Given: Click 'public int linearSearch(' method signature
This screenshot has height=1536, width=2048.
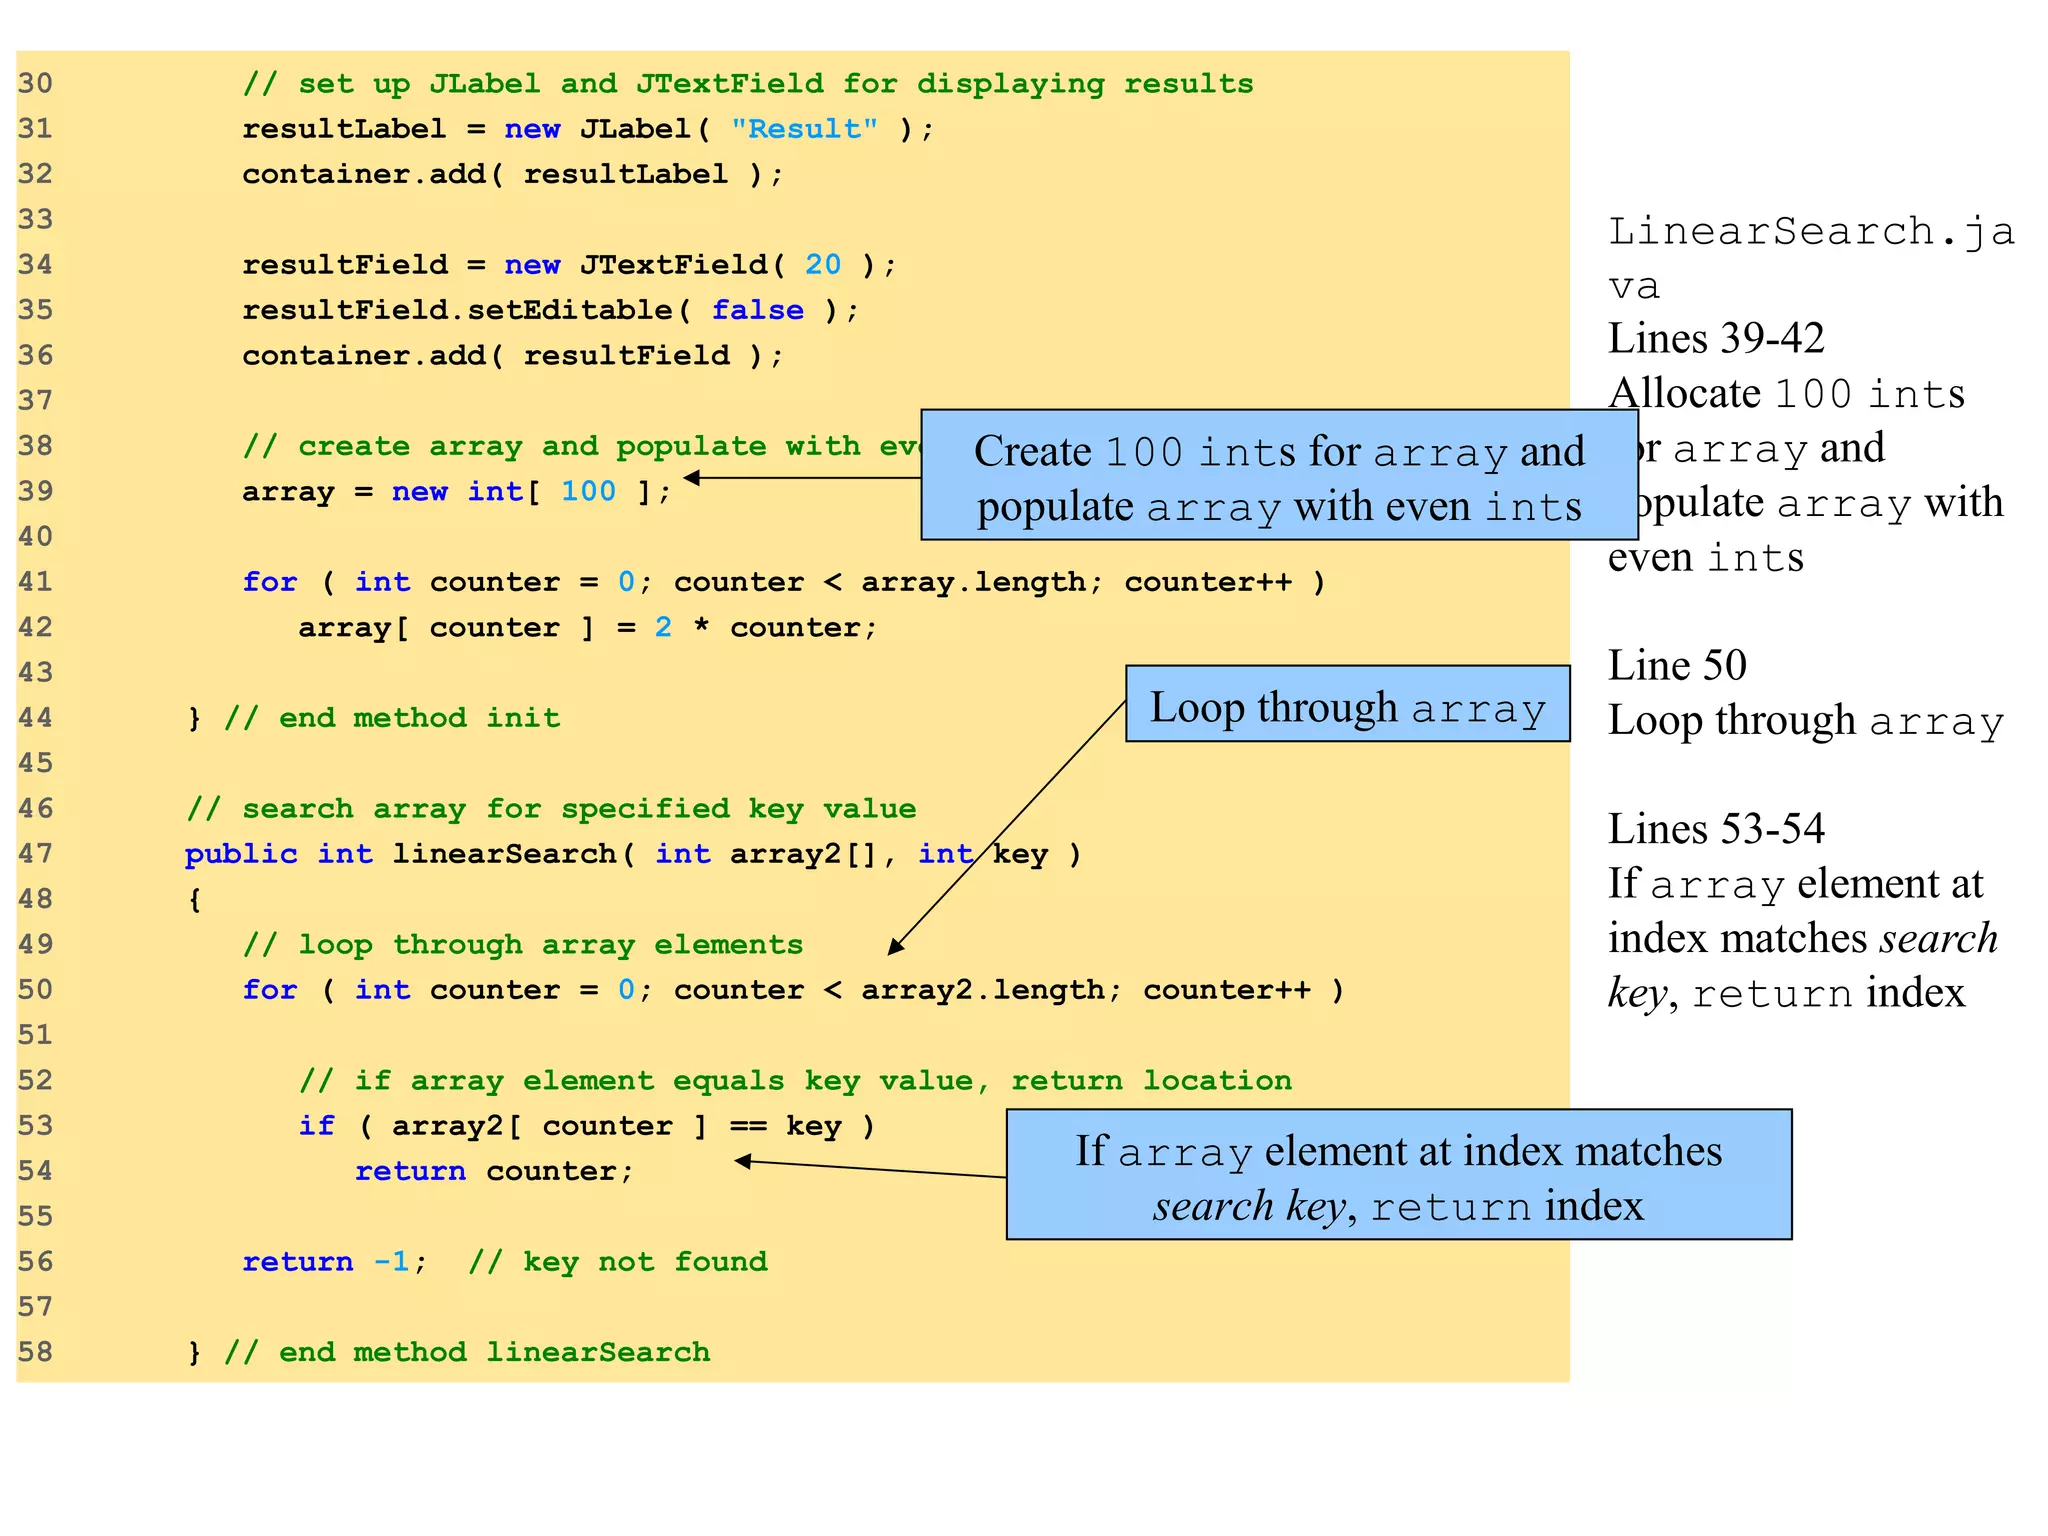Looking at the screenshot, I should [x=633, y=854].
